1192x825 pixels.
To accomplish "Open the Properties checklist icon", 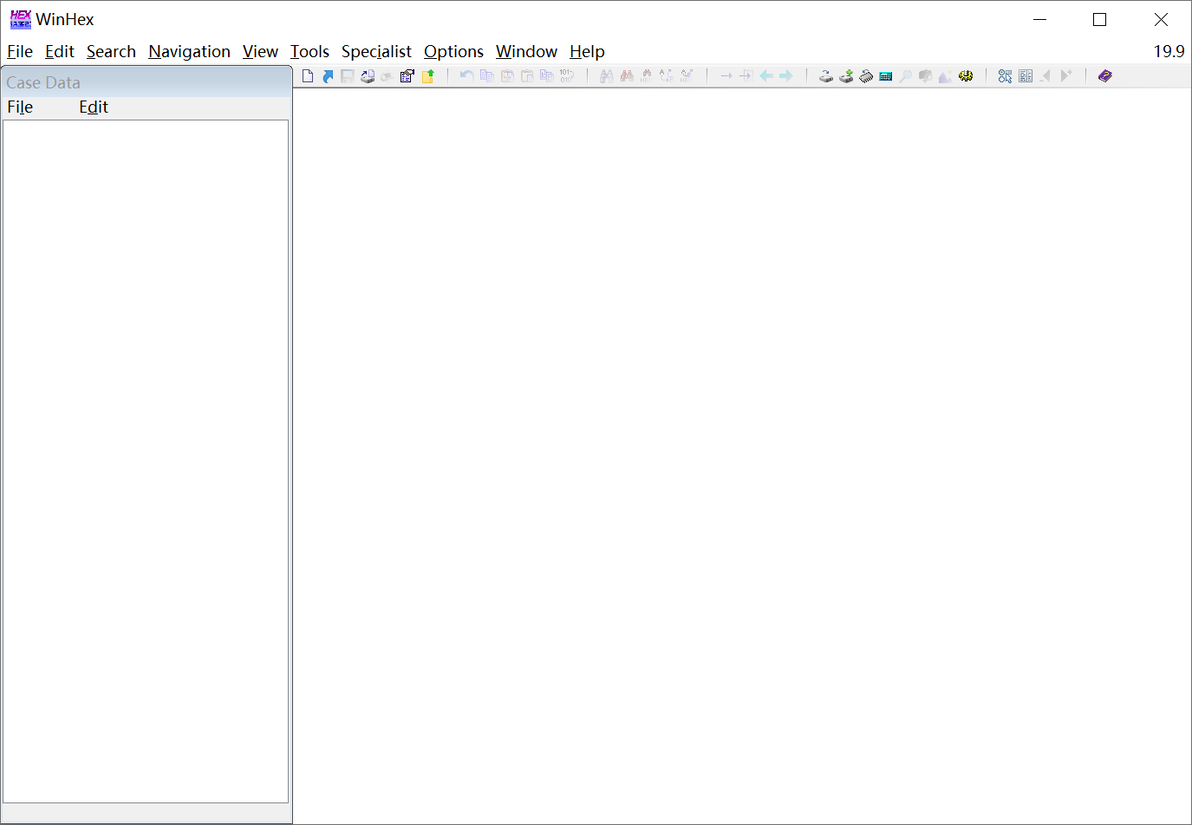I will 407,76.
